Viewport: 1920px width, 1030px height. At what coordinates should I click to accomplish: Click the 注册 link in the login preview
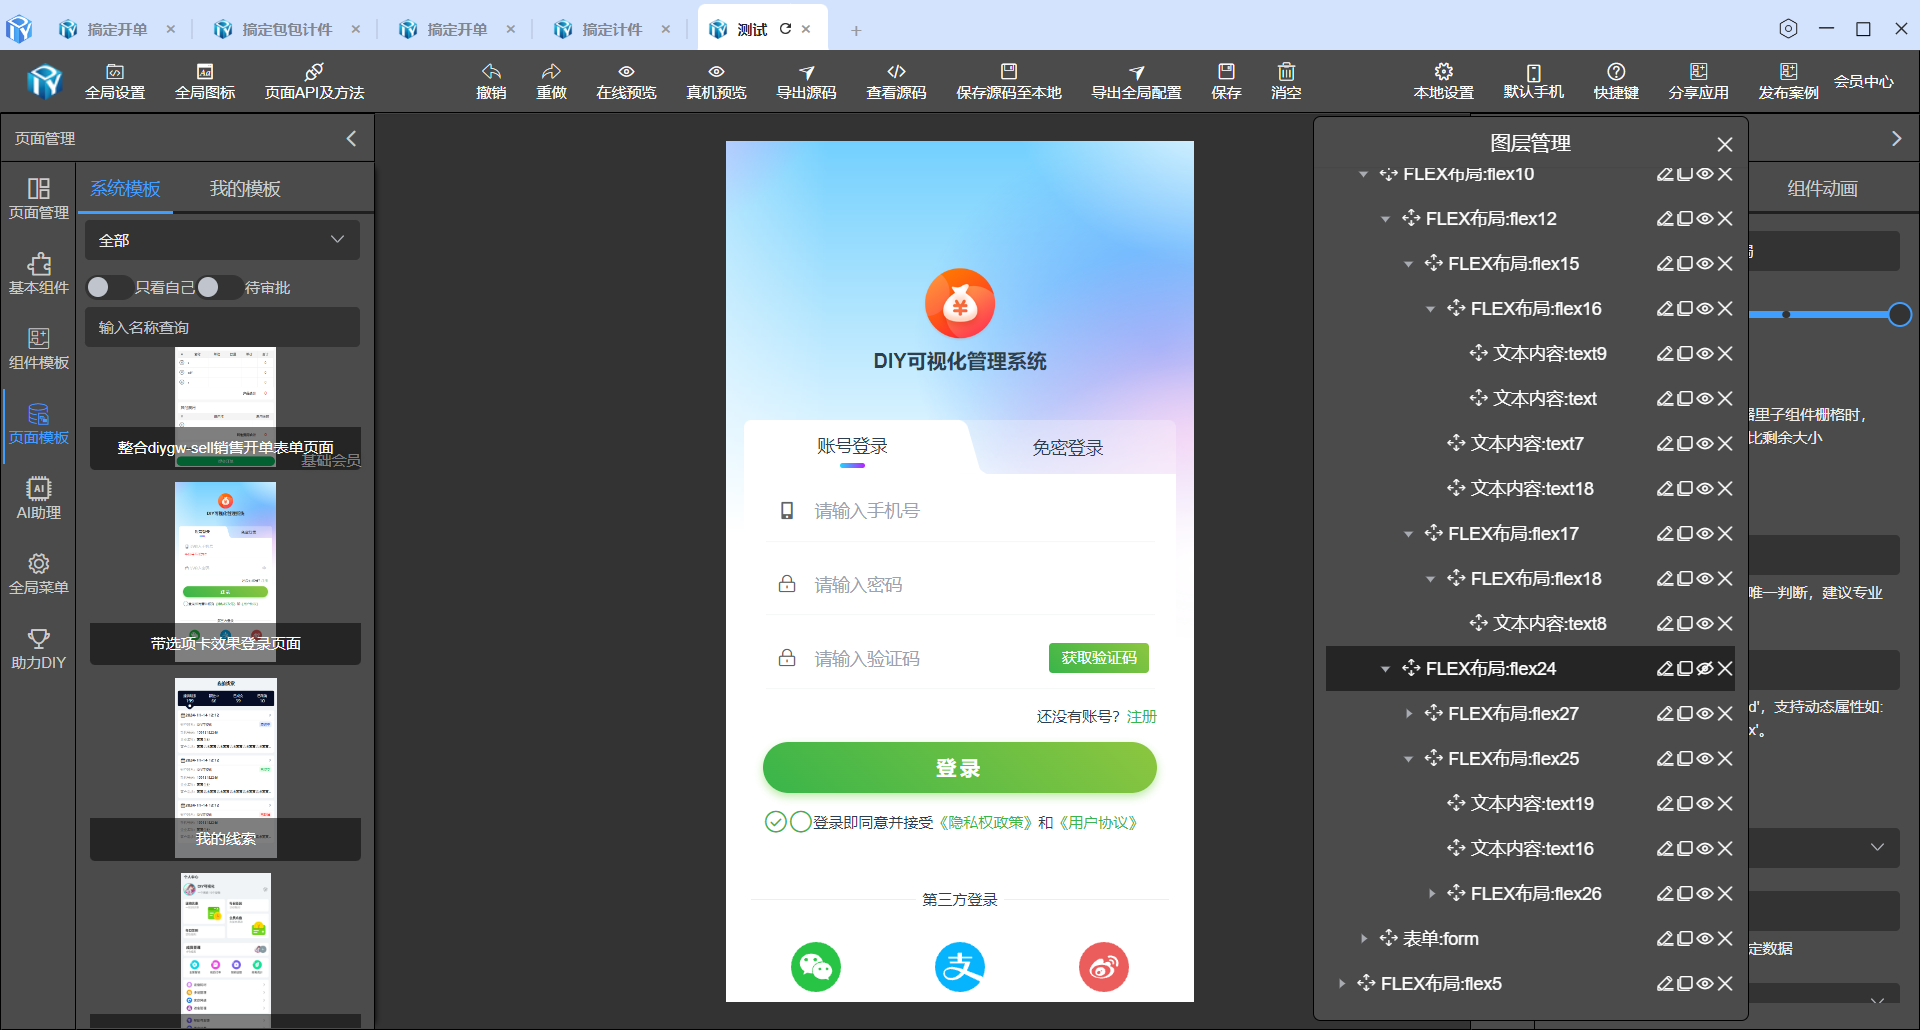tap(1140, 716)
